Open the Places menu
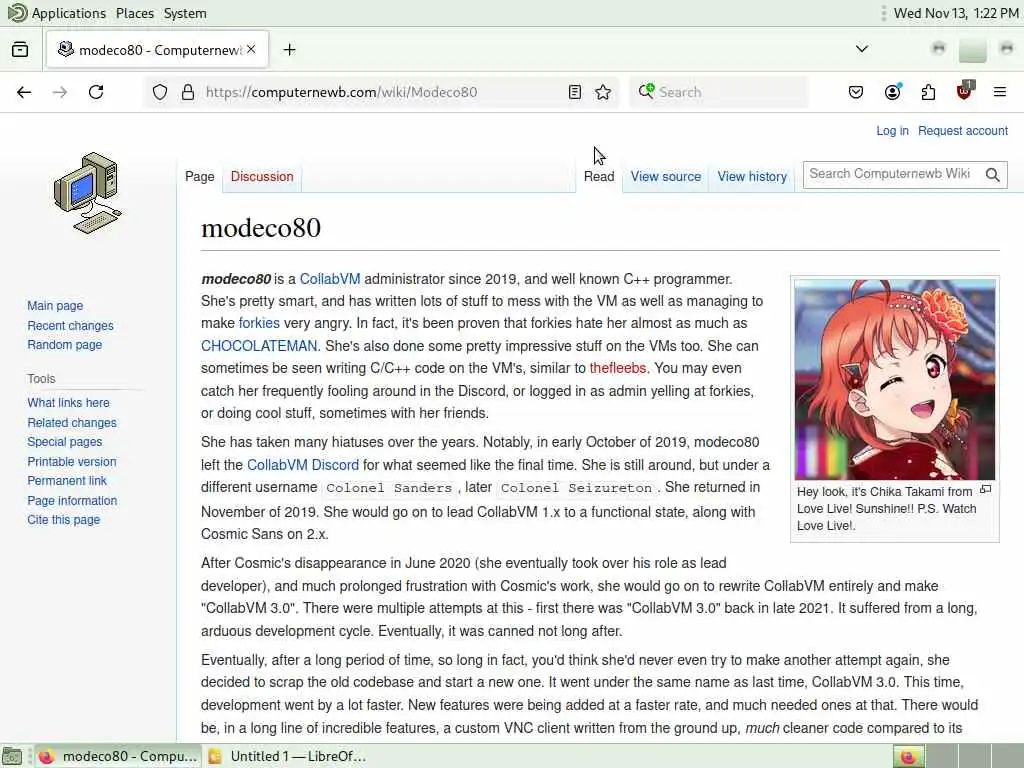The image size is (1024, 768). click(x=135, y=13)
